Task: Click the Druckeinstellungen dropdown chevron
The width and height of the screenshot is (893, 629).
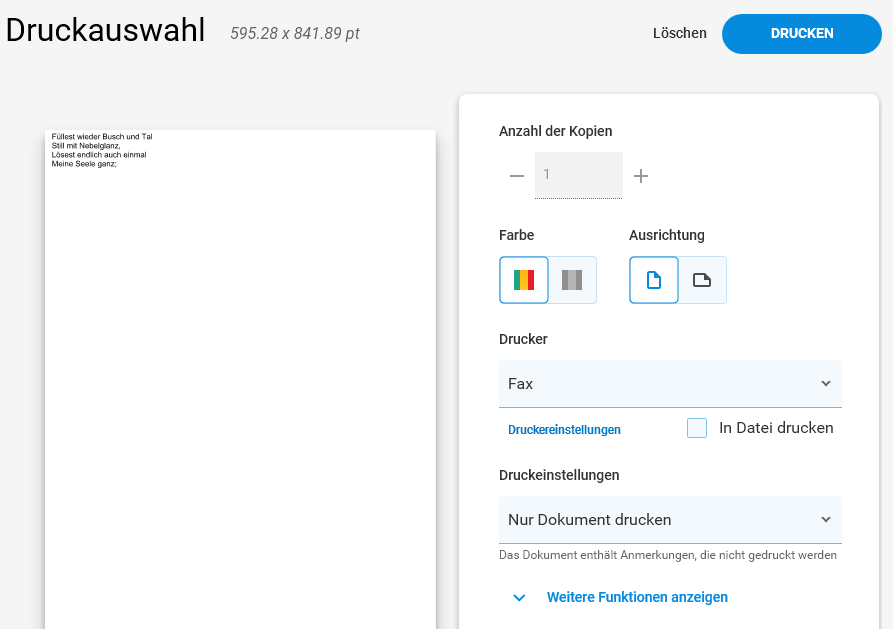Action: pyautogui.click(x=826, y=520)
